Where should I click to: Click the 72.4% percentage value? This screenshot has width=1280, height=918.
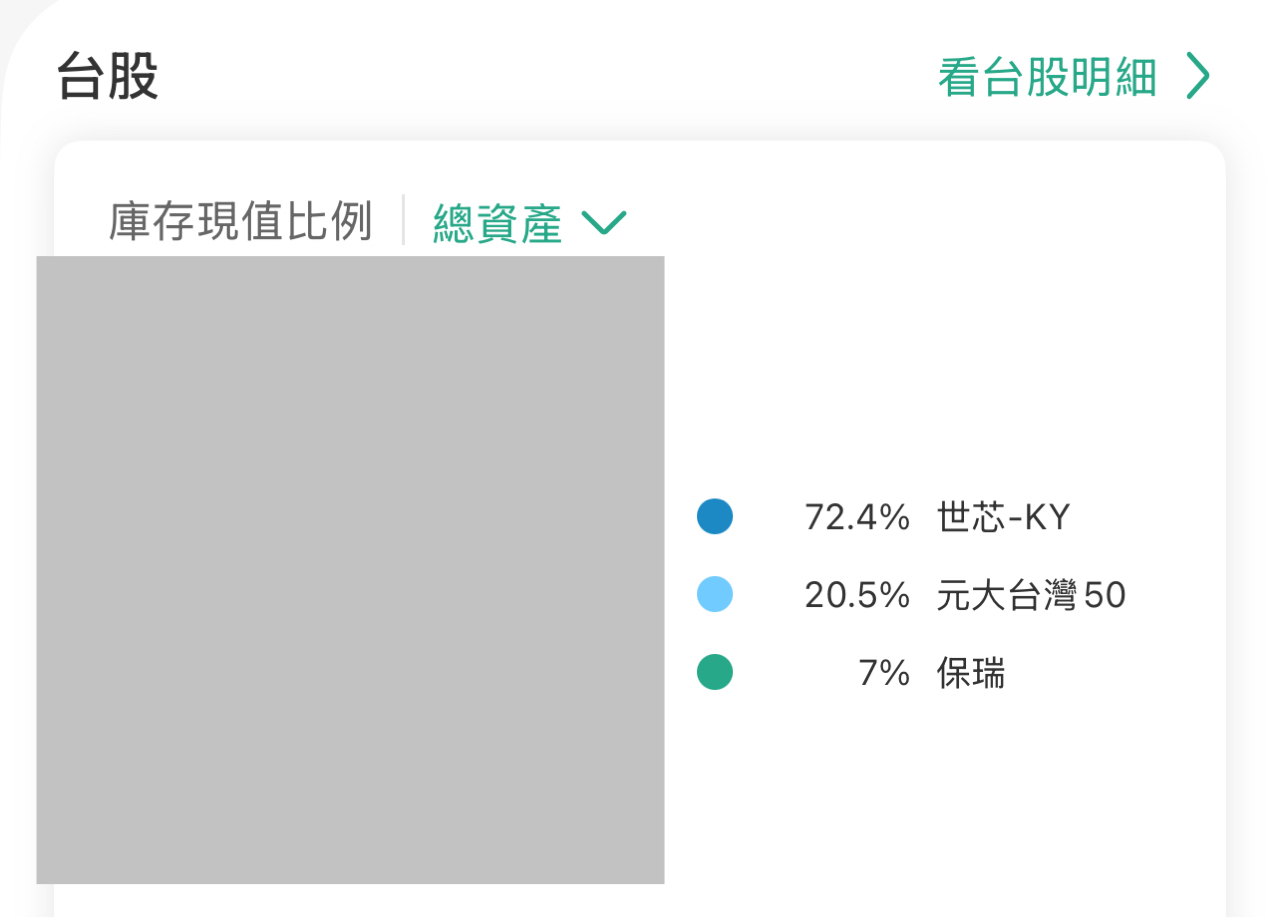click(x=857, y=517)
